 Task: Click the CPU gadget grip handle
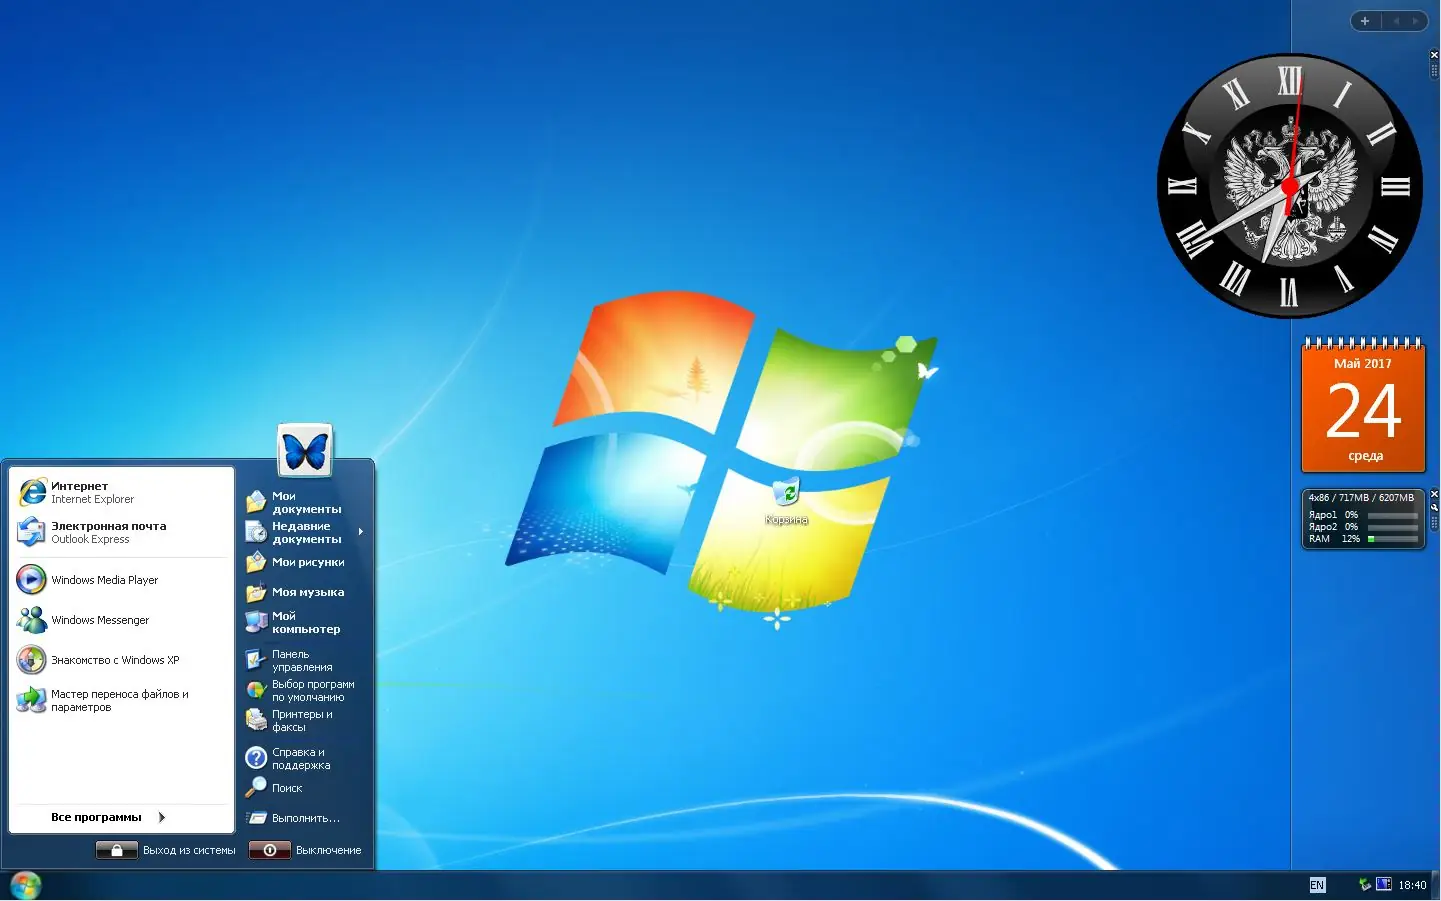click(x=1435, y=520)
